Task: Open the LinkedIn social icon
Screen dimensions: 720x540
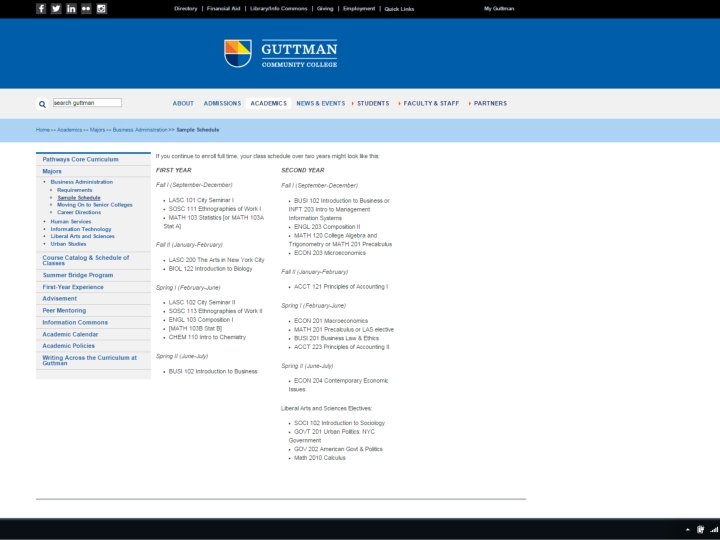Action: (71, 8)
